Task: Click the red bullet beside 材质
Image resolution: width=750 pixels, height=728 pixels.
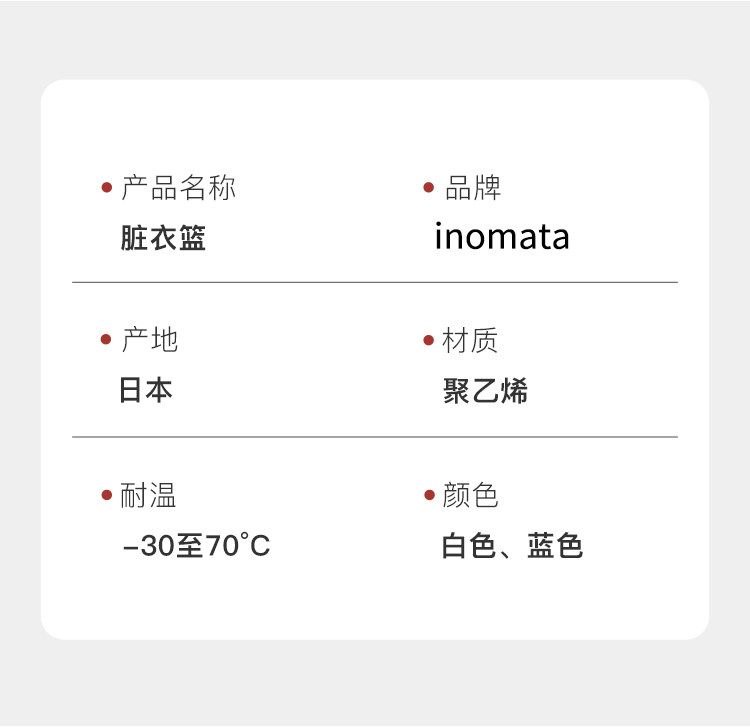Action: [x=429, y=341]
